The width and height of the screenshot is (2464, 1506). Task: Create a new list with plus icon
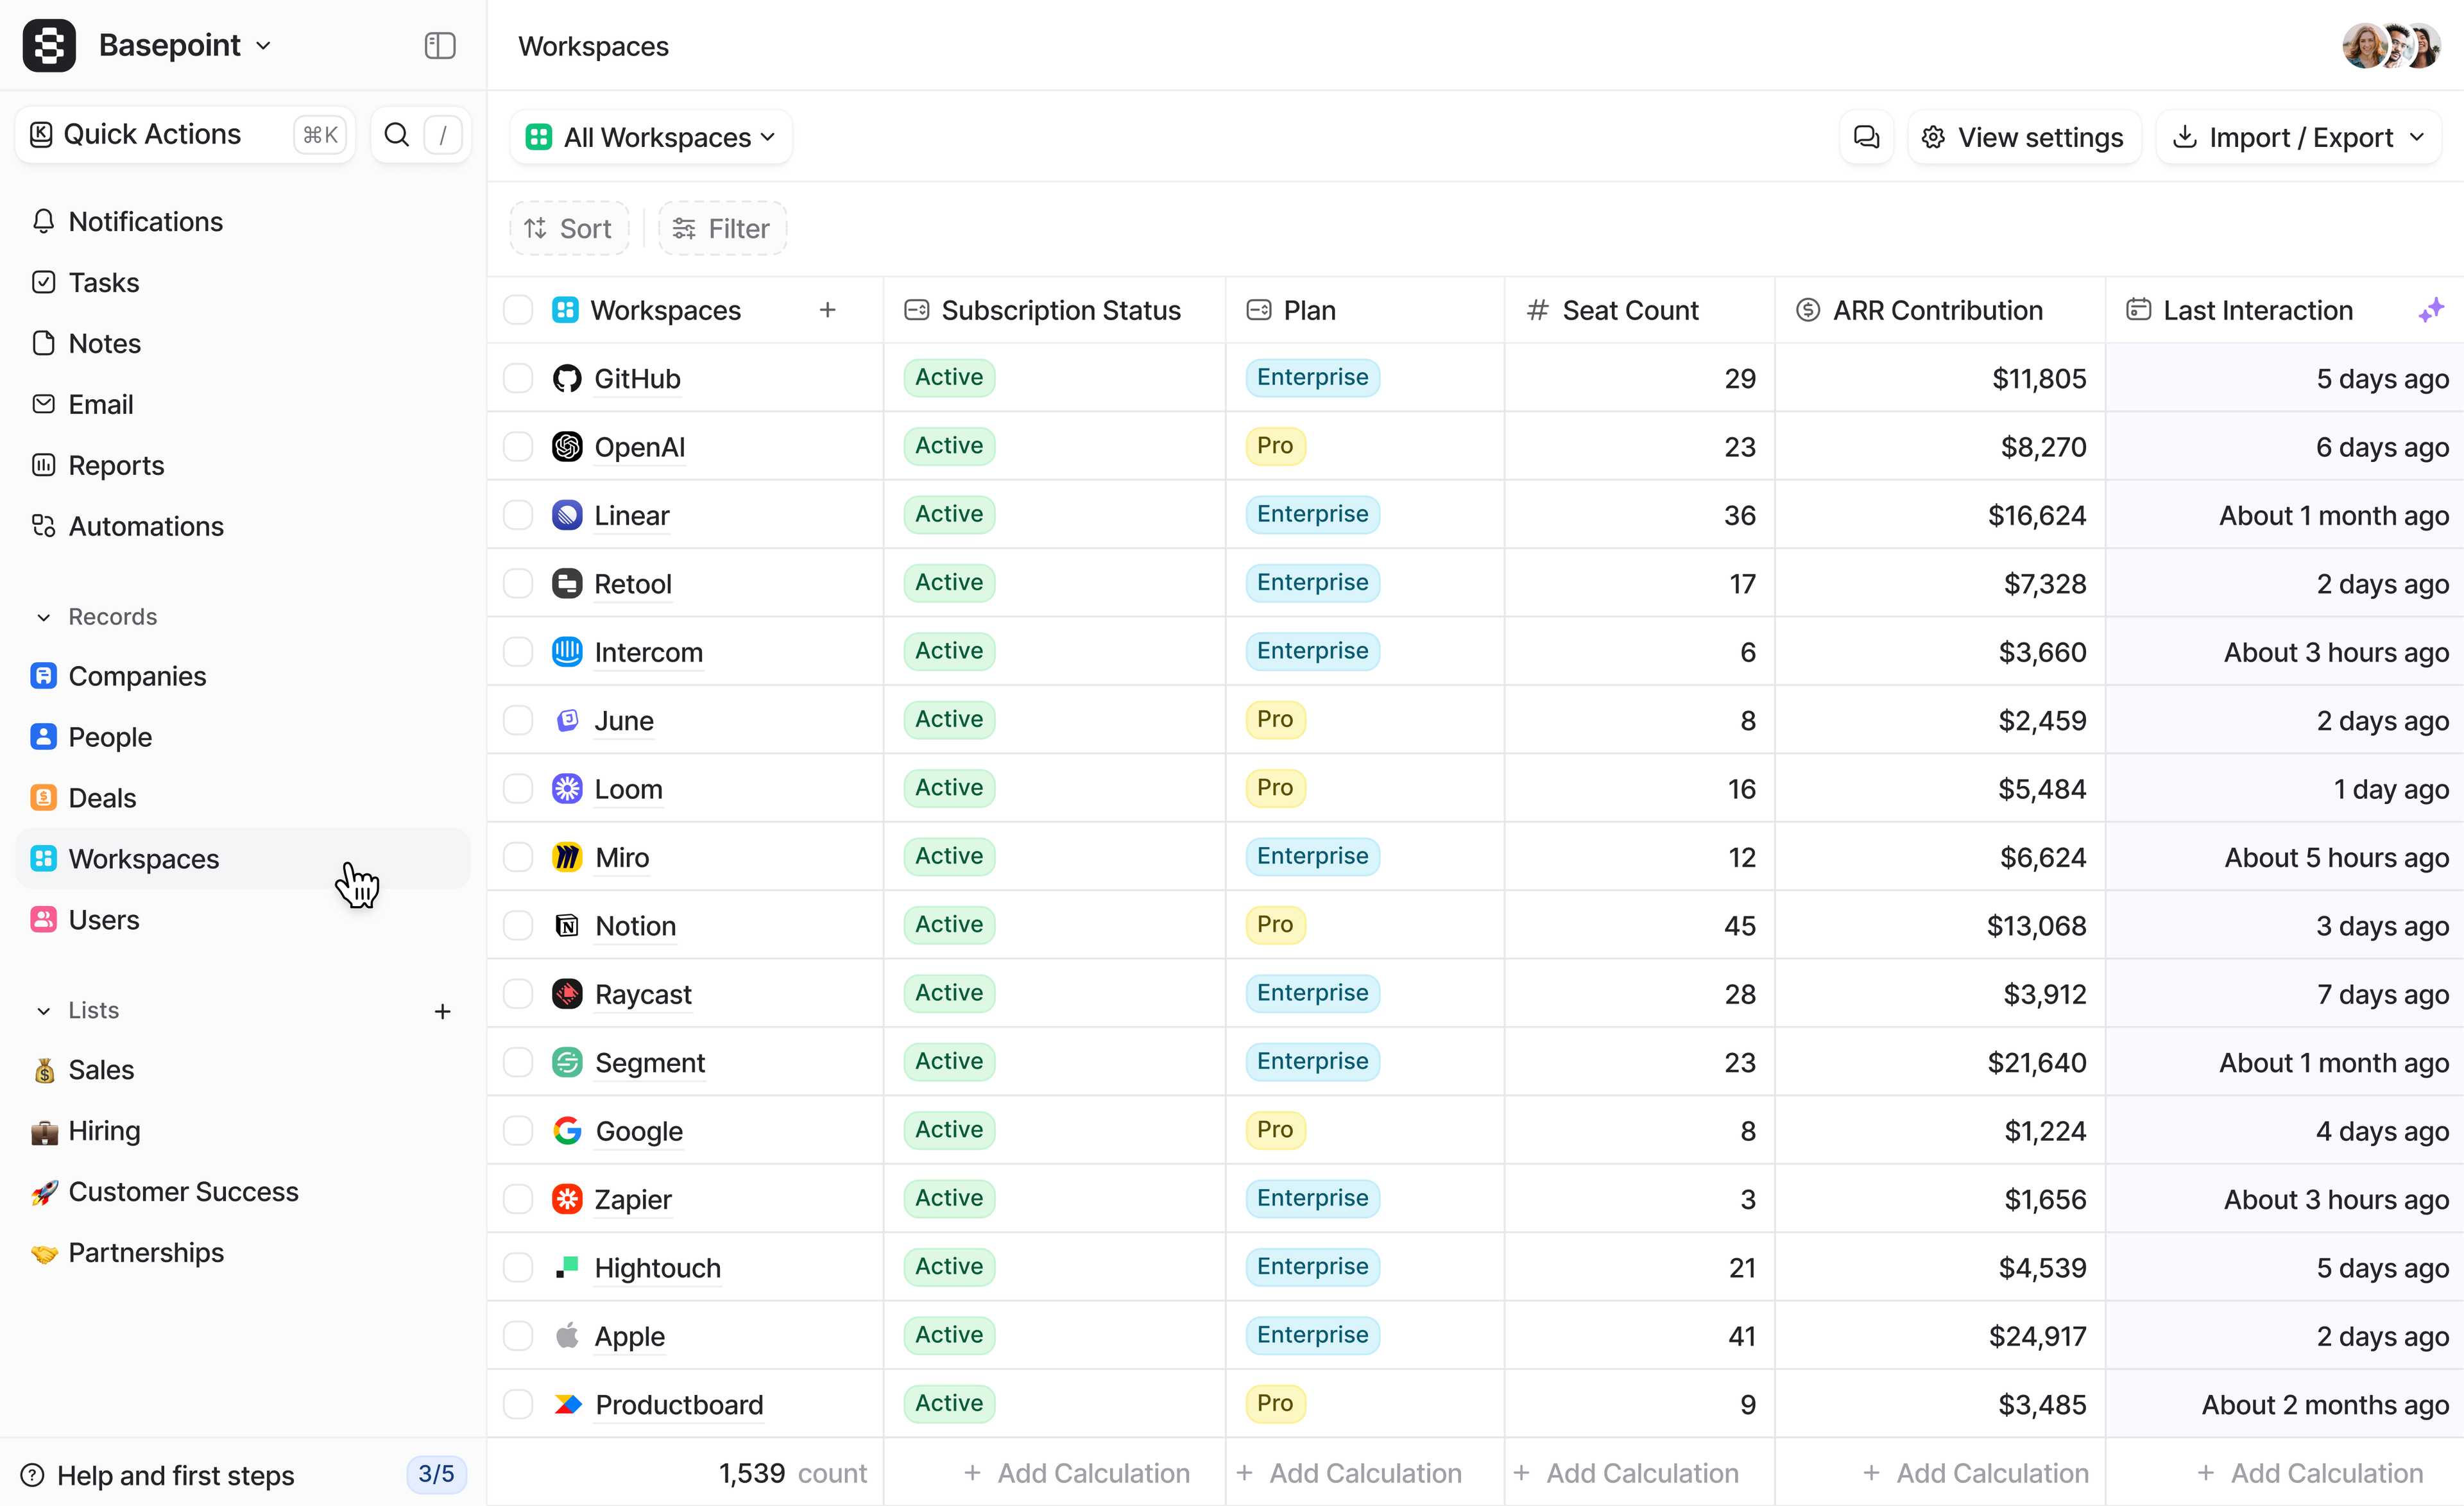click(442, 1011)
